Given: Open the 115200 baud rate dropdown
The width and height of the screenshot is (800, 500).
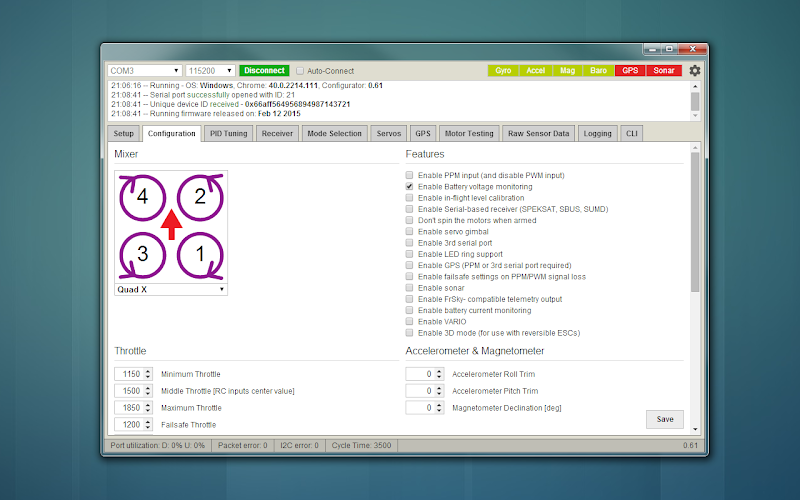Looking at the screenshot, I should pyautogui.click(x=210, y=70).
